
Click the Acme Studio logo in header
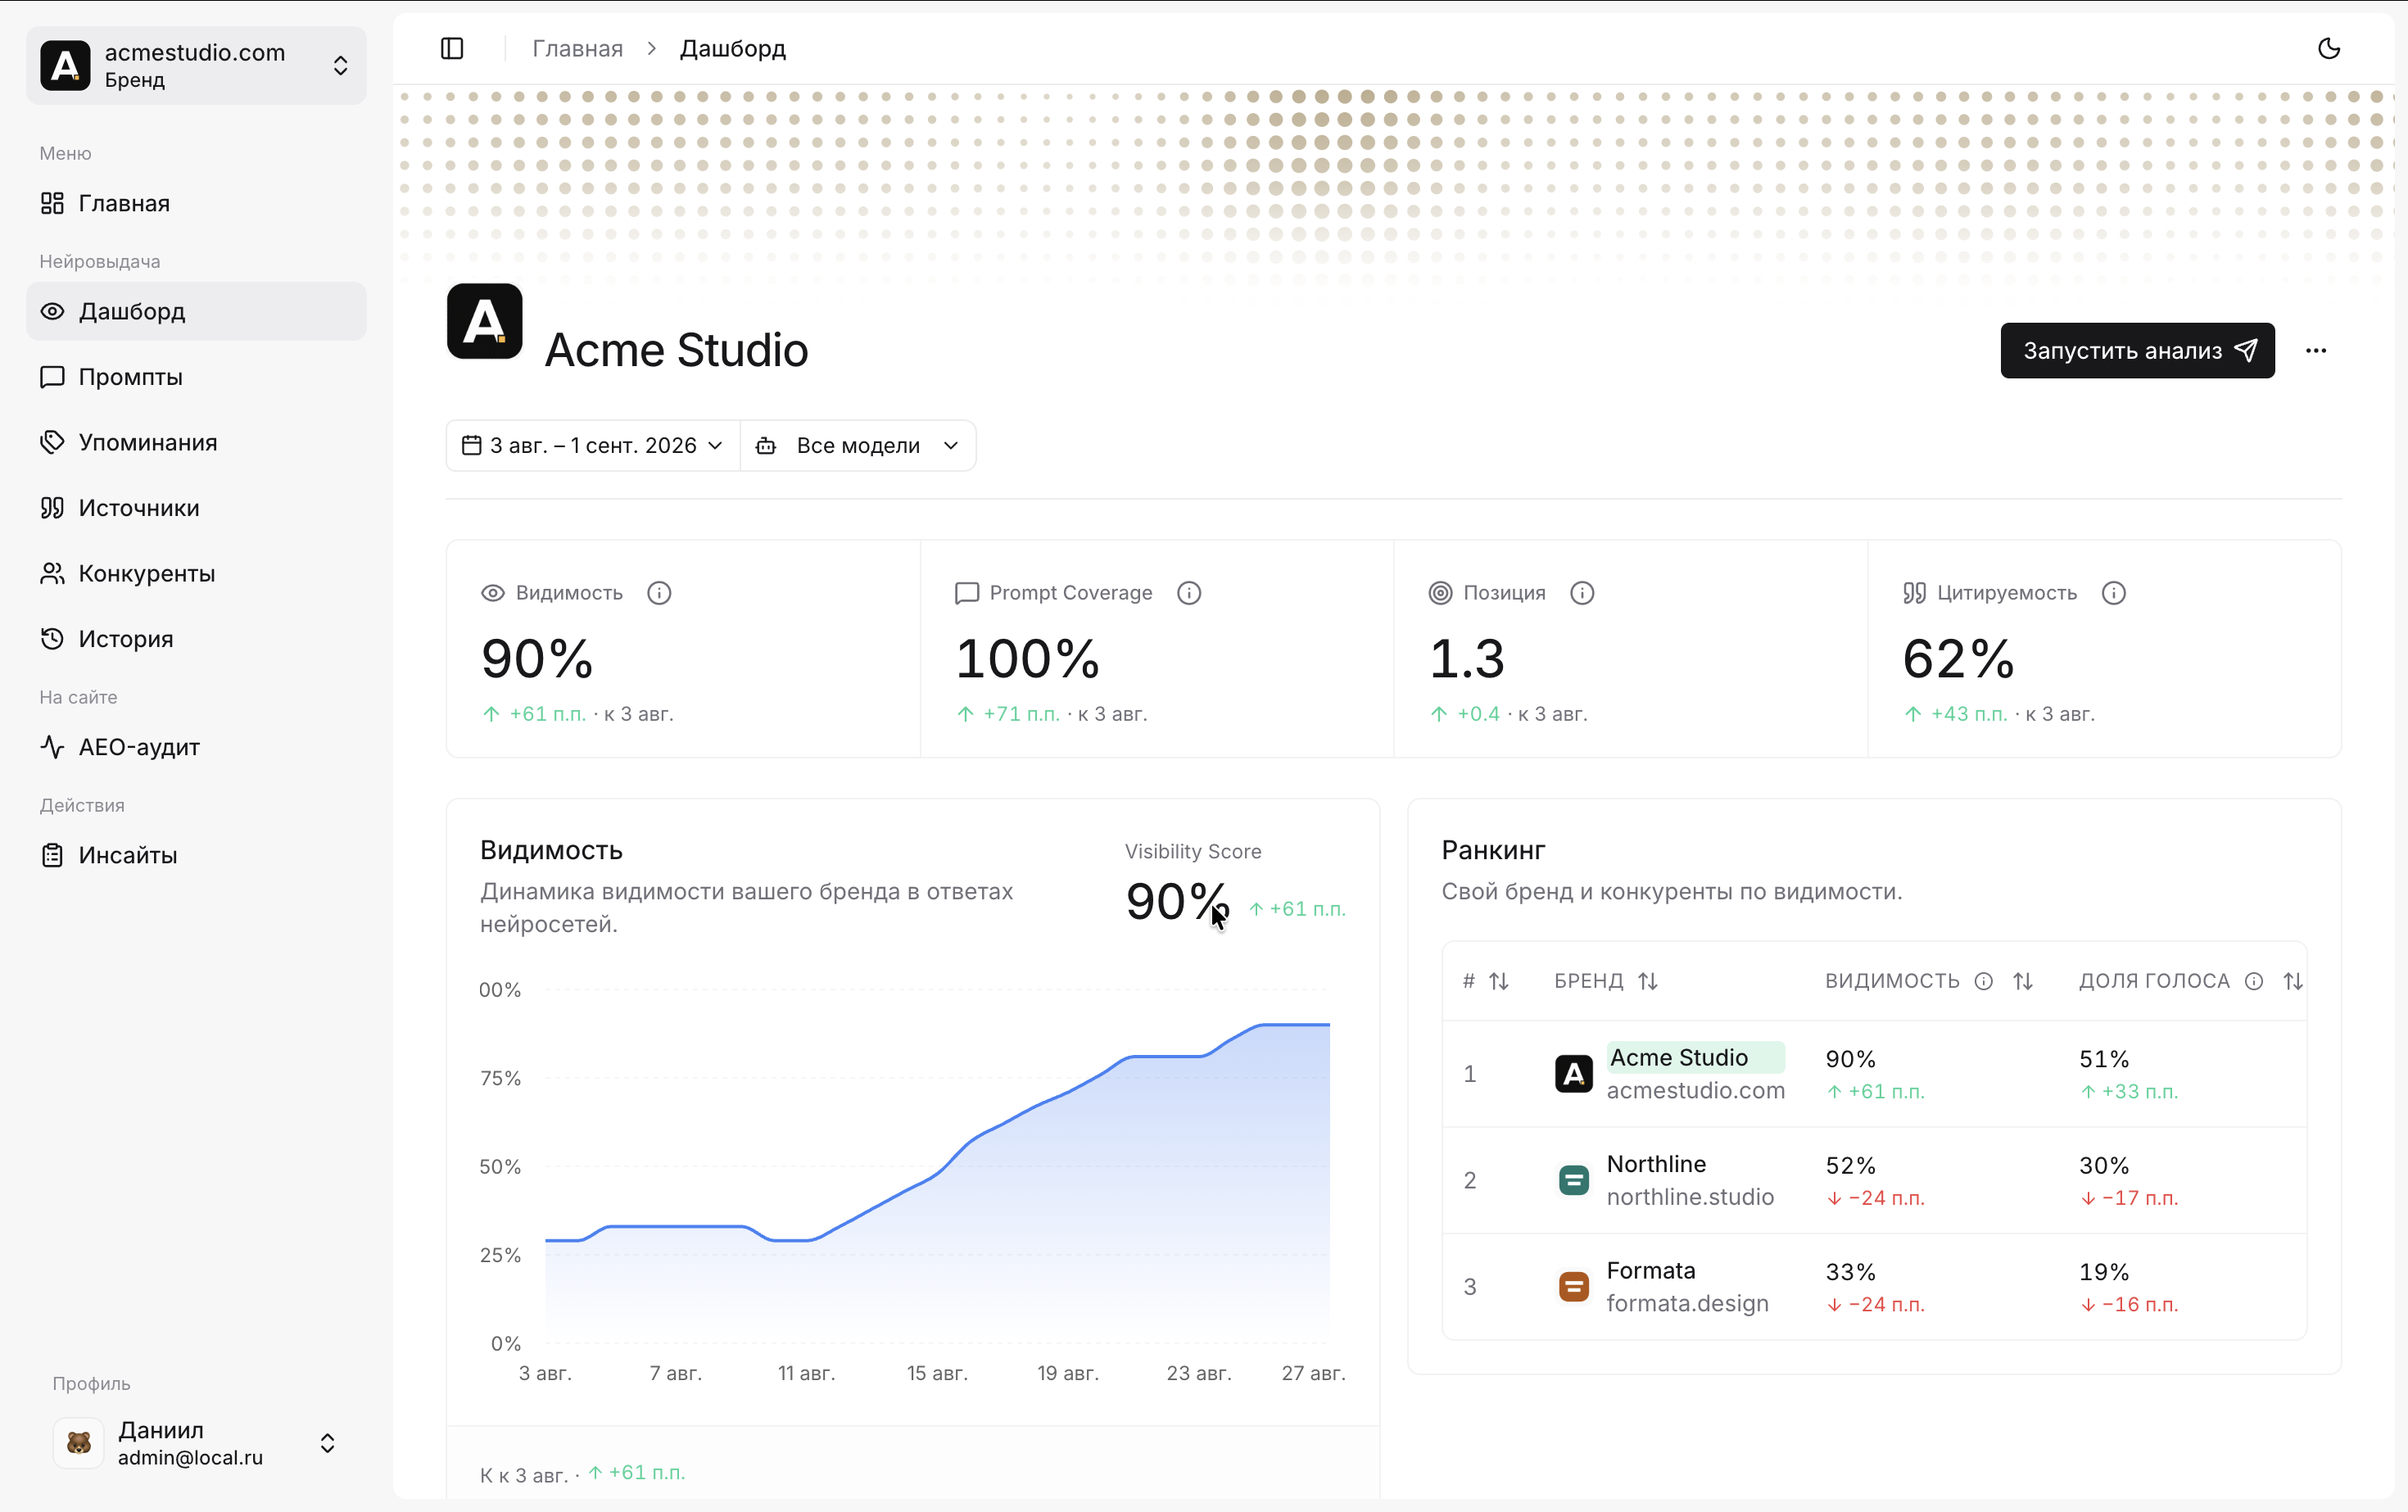click(485, 321)
